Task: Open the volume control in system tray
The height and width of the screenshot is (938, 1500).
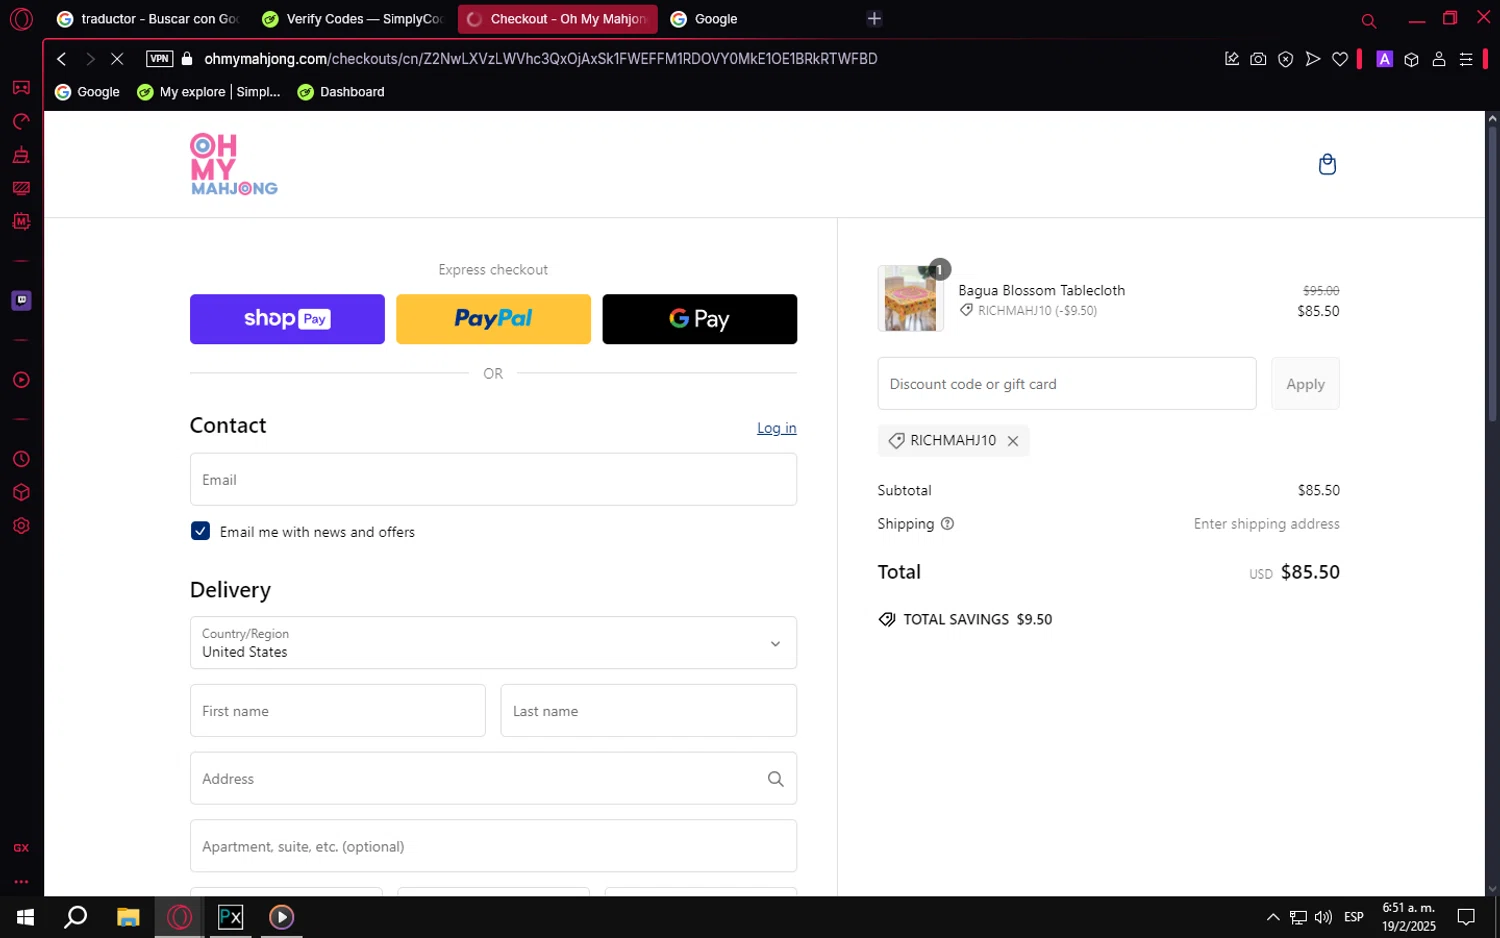Action: click(1323, 917)
